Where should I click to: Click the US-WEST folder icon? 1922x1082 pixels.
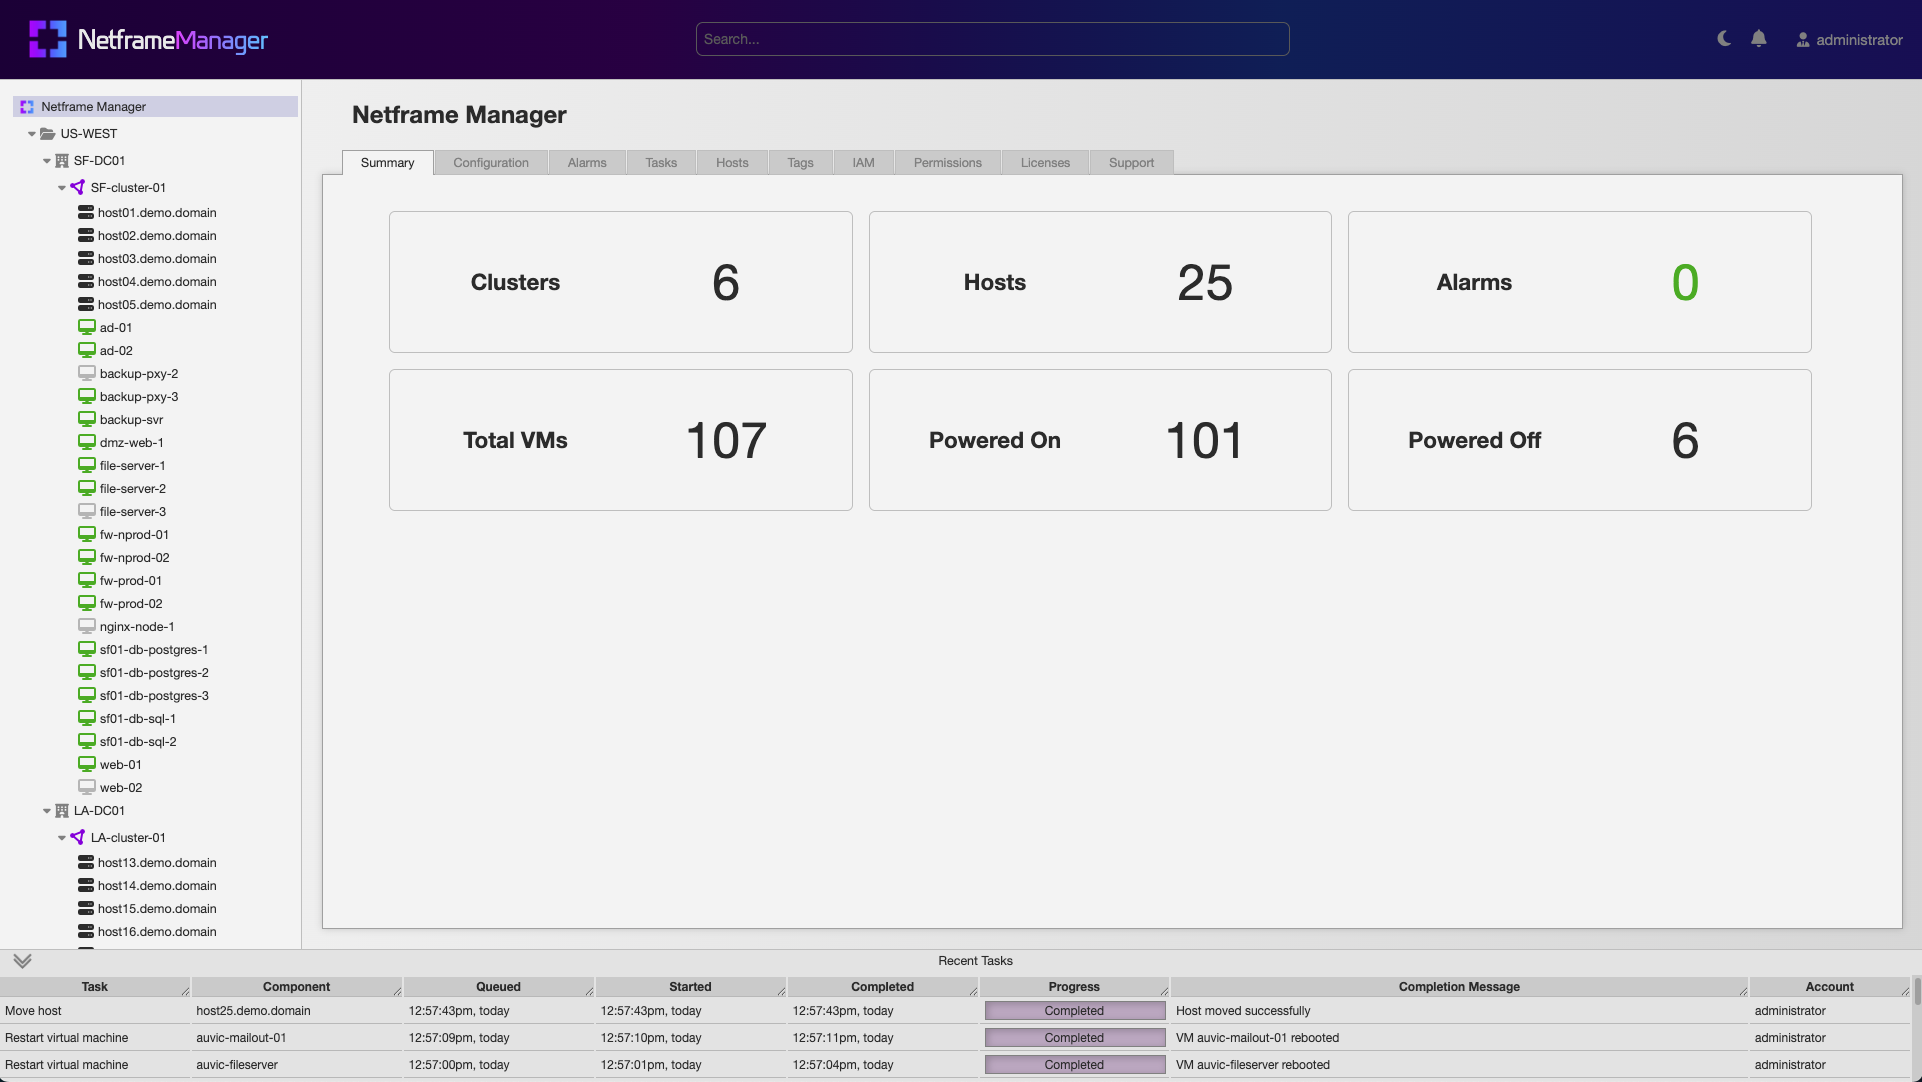(48, 133)
